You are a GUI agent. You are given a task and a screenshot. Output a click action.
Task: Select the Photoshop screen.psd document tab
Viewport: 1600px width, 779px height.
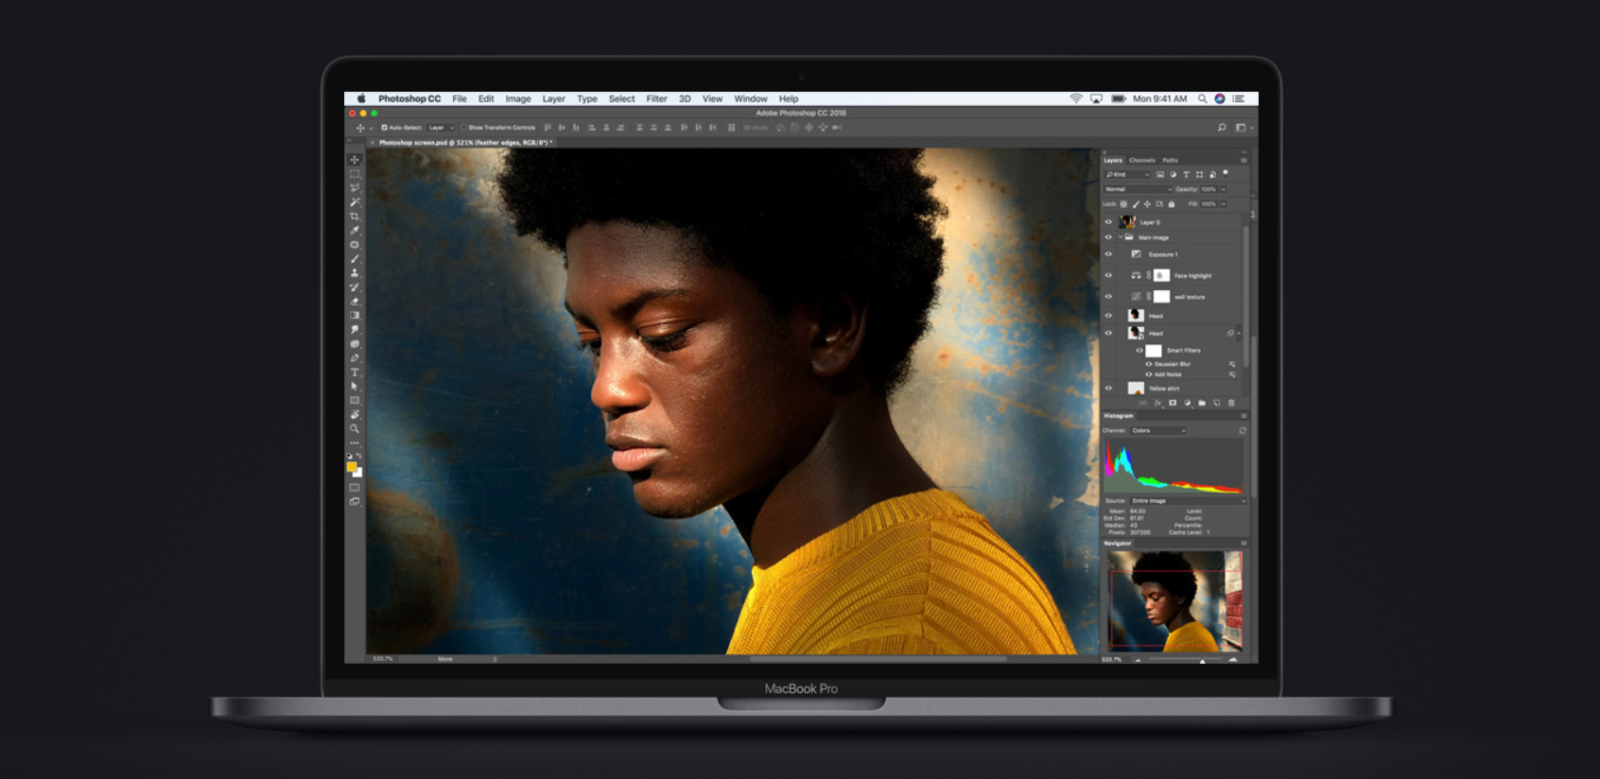462,143
